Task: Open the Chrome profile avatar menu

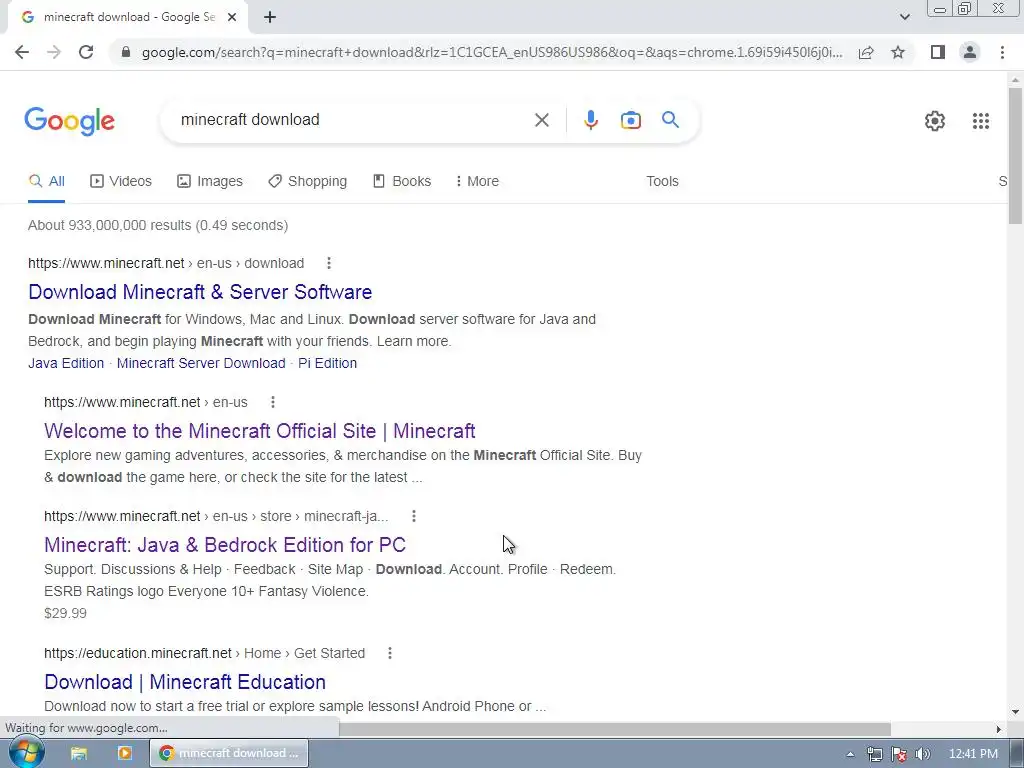Action: pyautogui.click(x=970, y=52)
